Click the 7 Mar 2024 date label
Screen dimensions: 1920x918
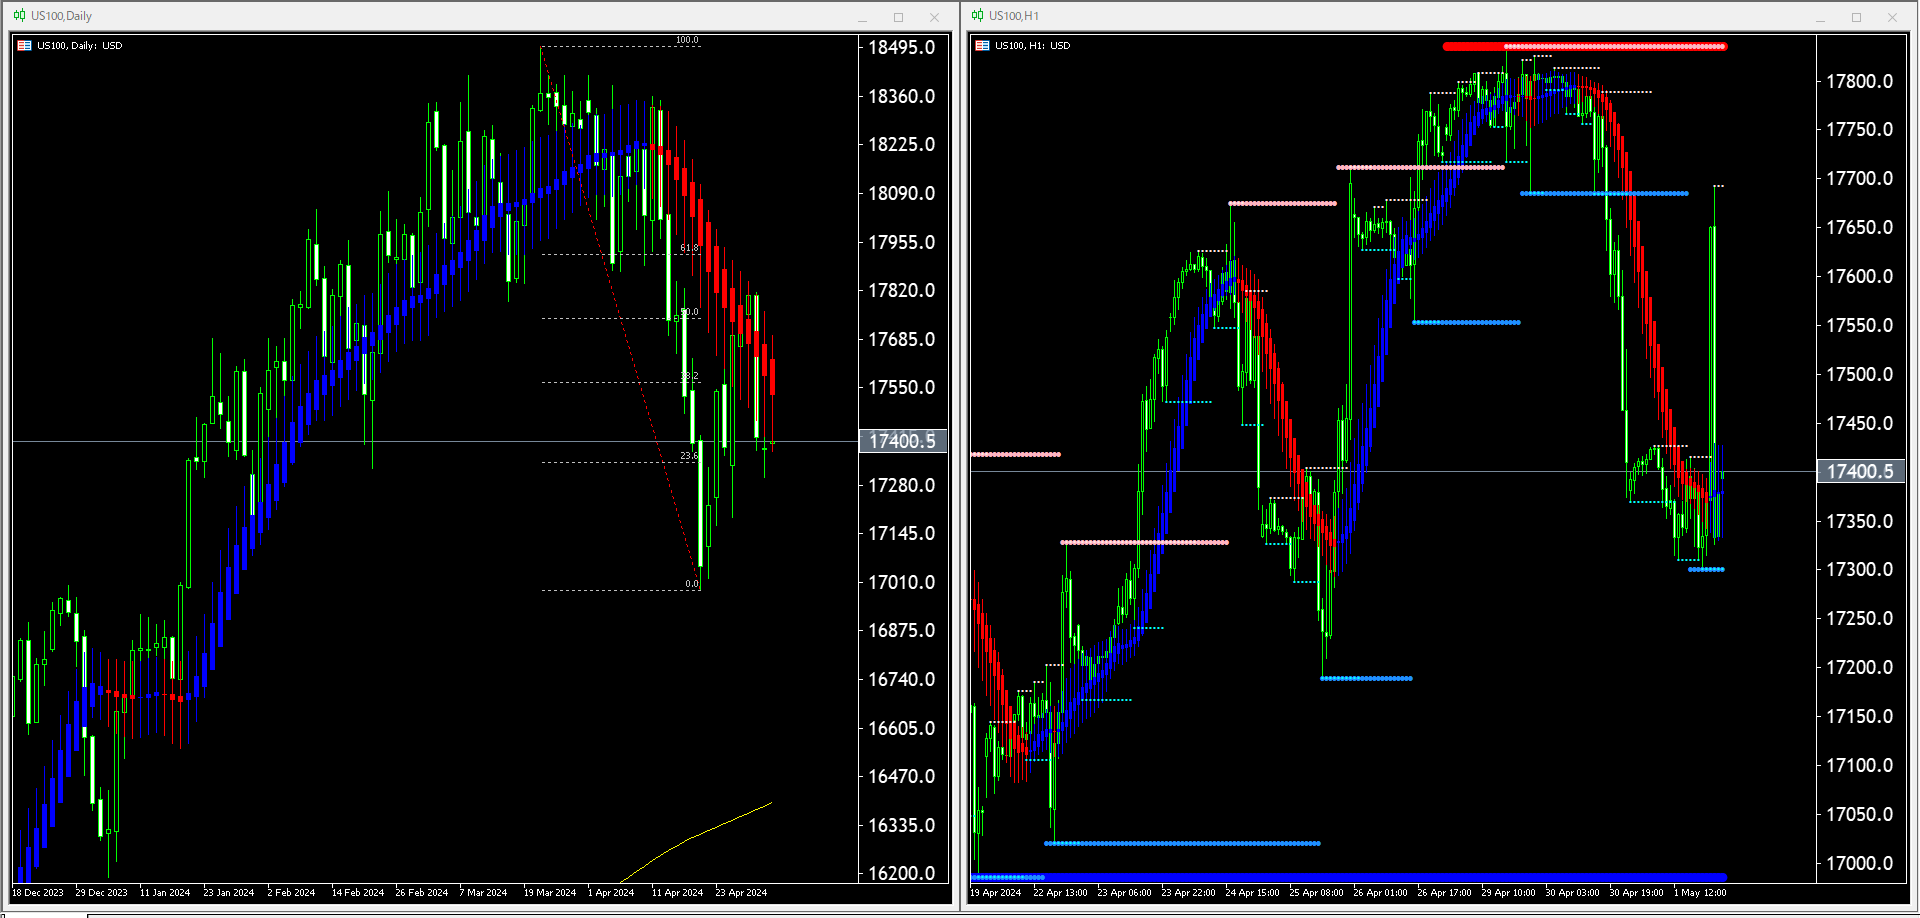tap(484, 893)
